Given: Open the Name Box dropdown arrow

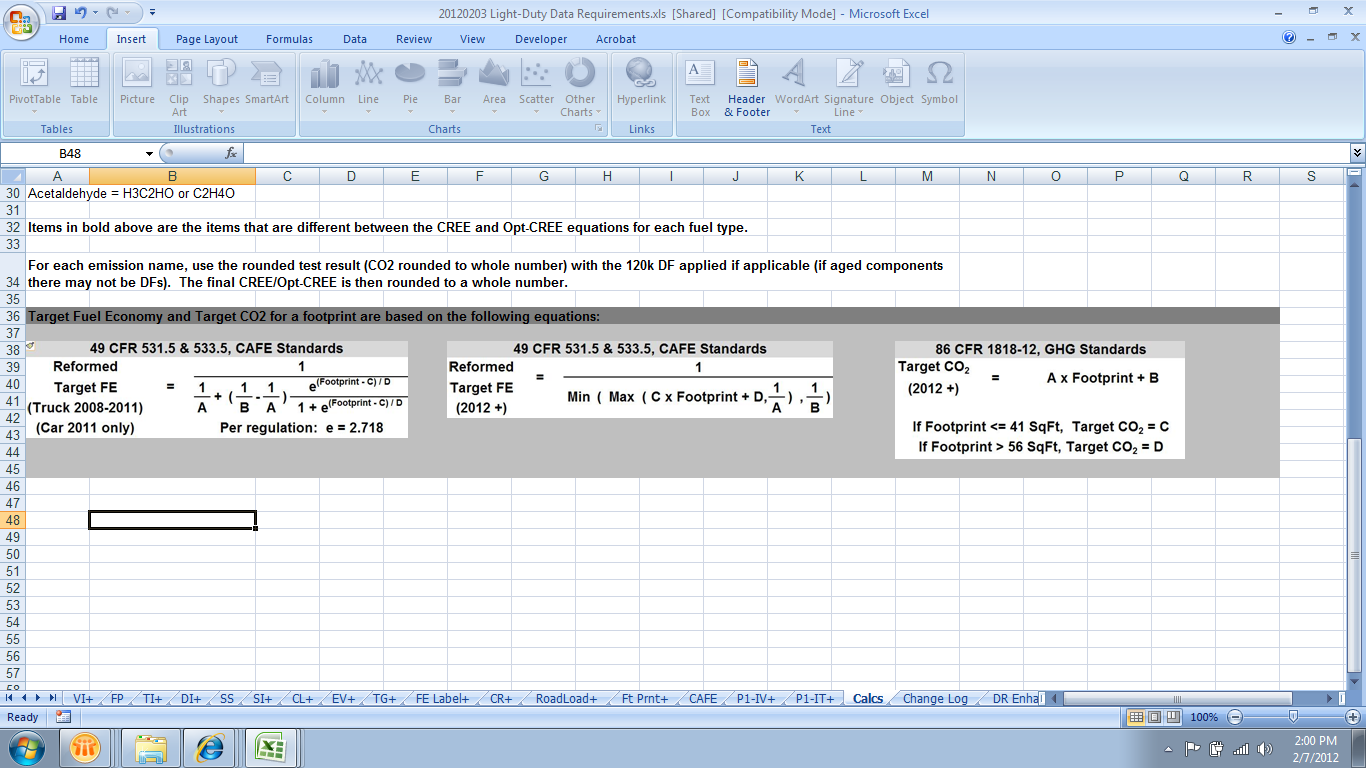Looking at the screenshot, I should (x=150, y=153).
